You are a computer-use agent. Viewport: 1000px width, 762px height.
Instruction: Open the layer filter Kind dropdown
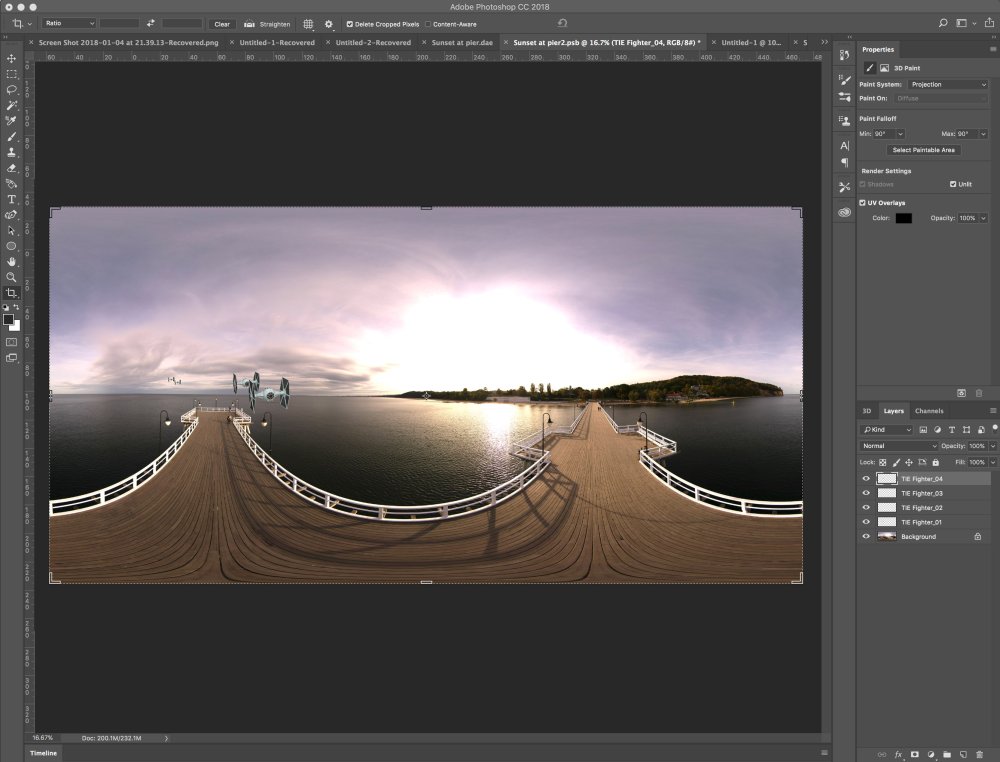pyautogui.click(x=887, y=430)
